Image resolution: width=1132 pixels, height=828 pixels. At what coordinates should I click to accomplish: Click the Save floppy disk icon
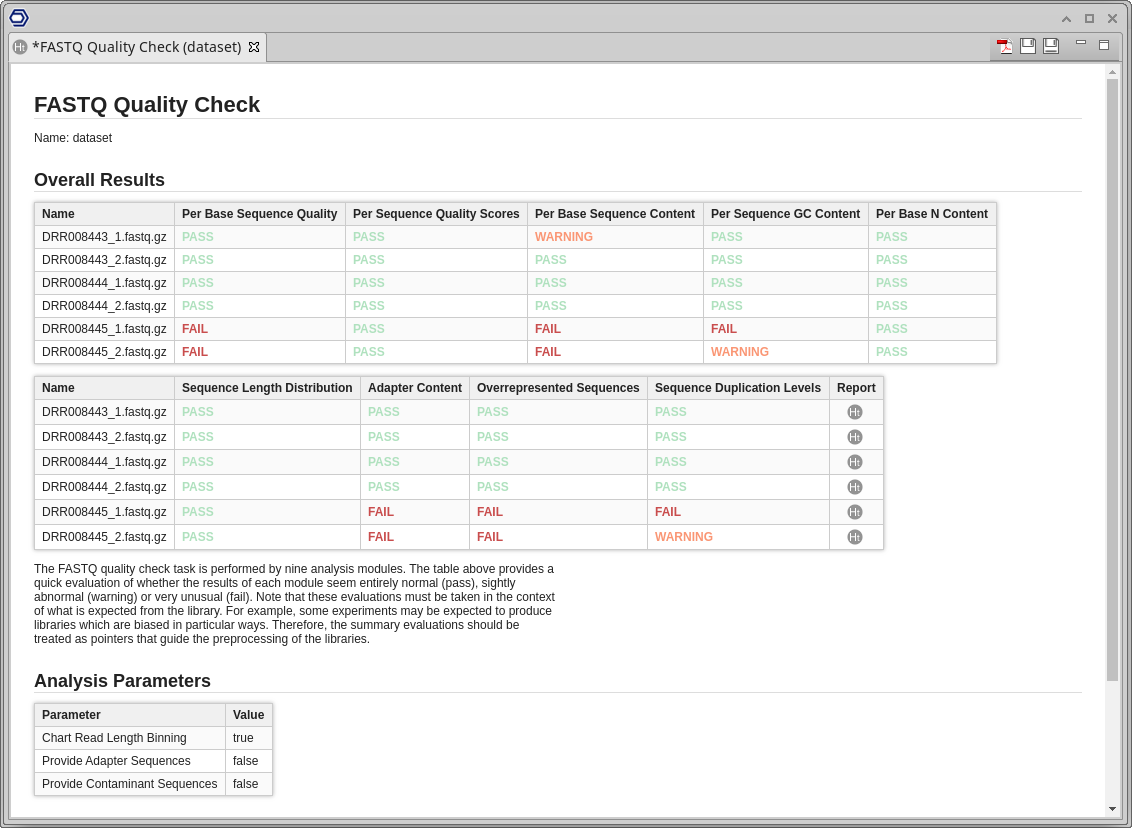(1028, 46)
